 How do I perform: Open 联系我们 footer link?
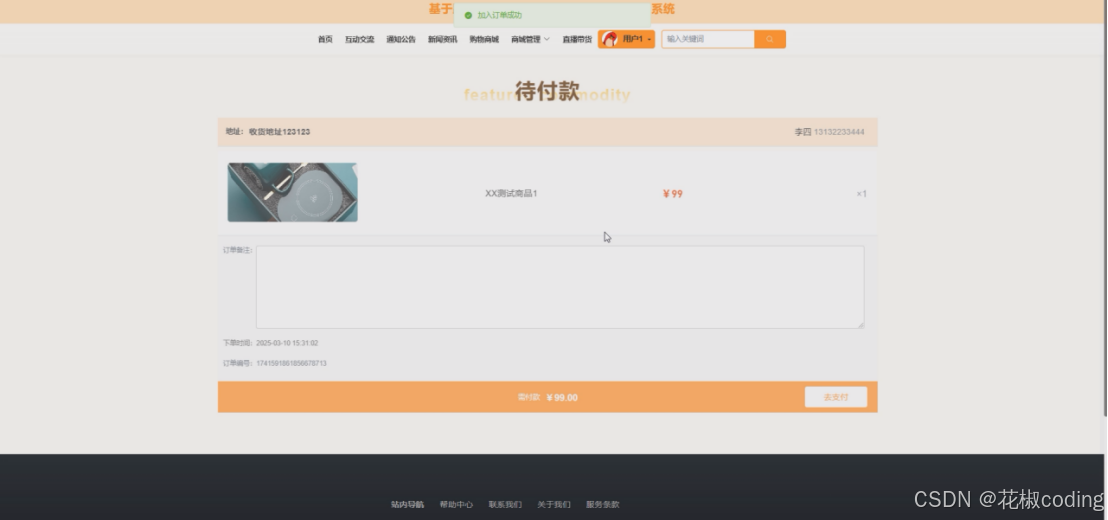(505, 504)
